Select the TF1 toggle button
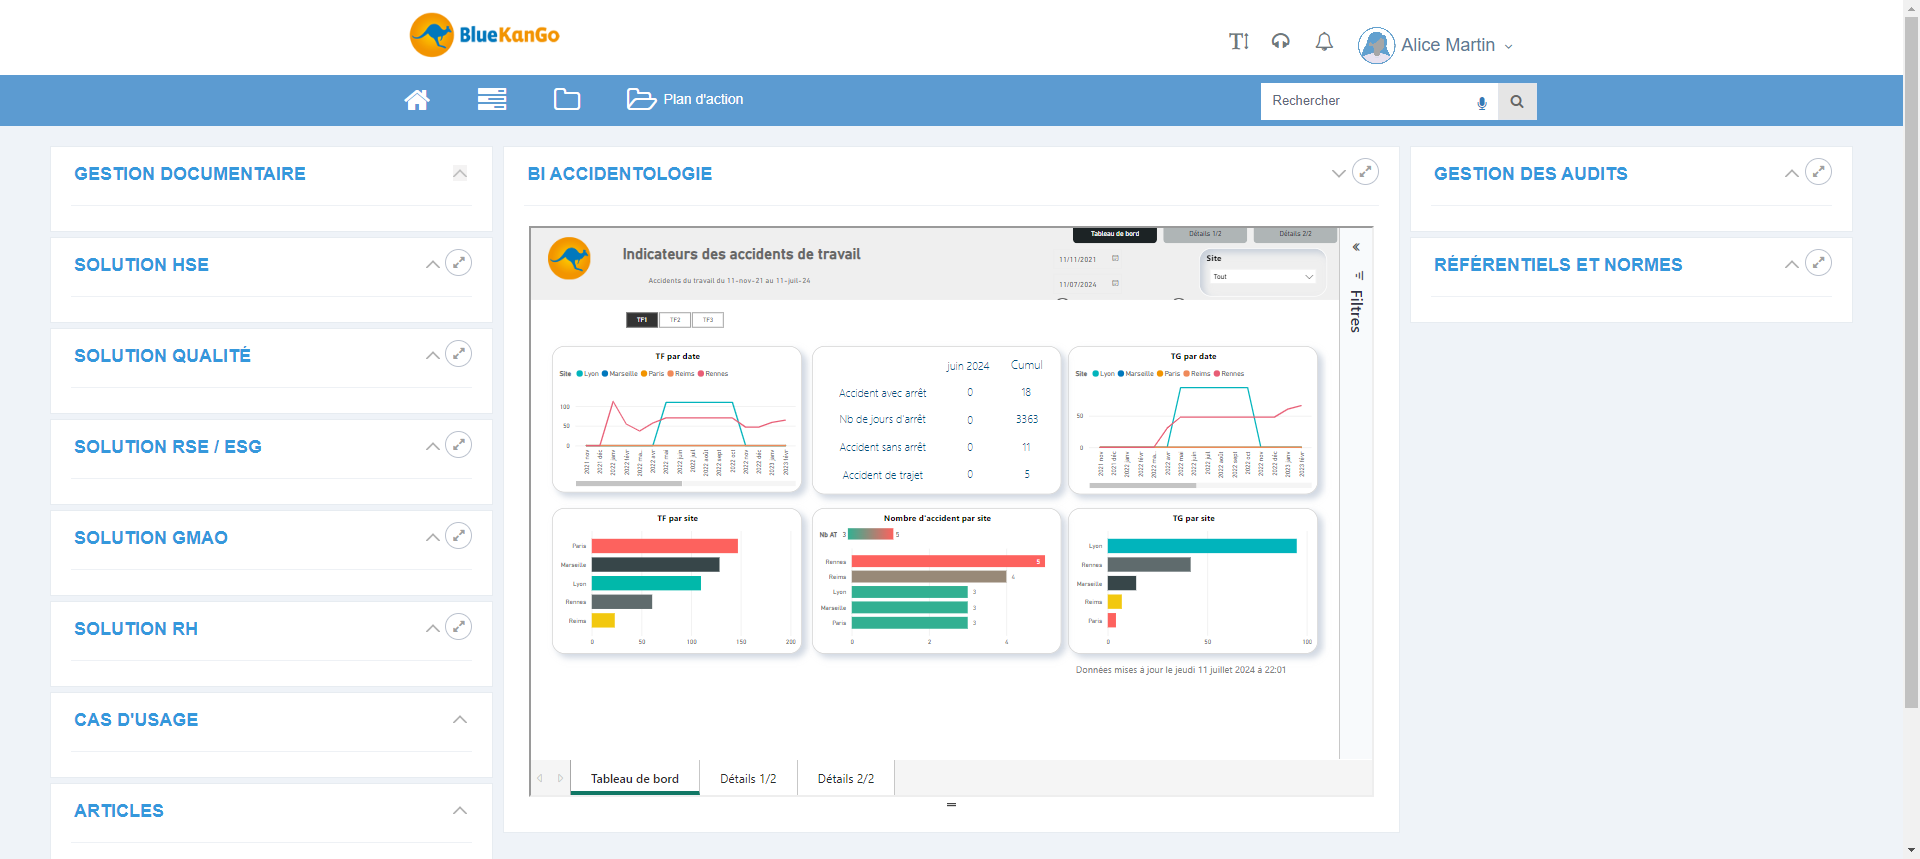Screen dimensions: 1920x859 tap(642, 320)
